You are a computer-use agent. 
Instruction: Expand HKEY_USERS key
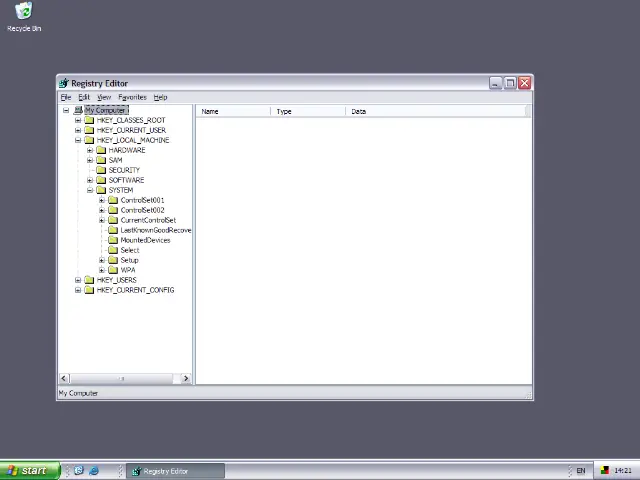click(x=78, y=280)
